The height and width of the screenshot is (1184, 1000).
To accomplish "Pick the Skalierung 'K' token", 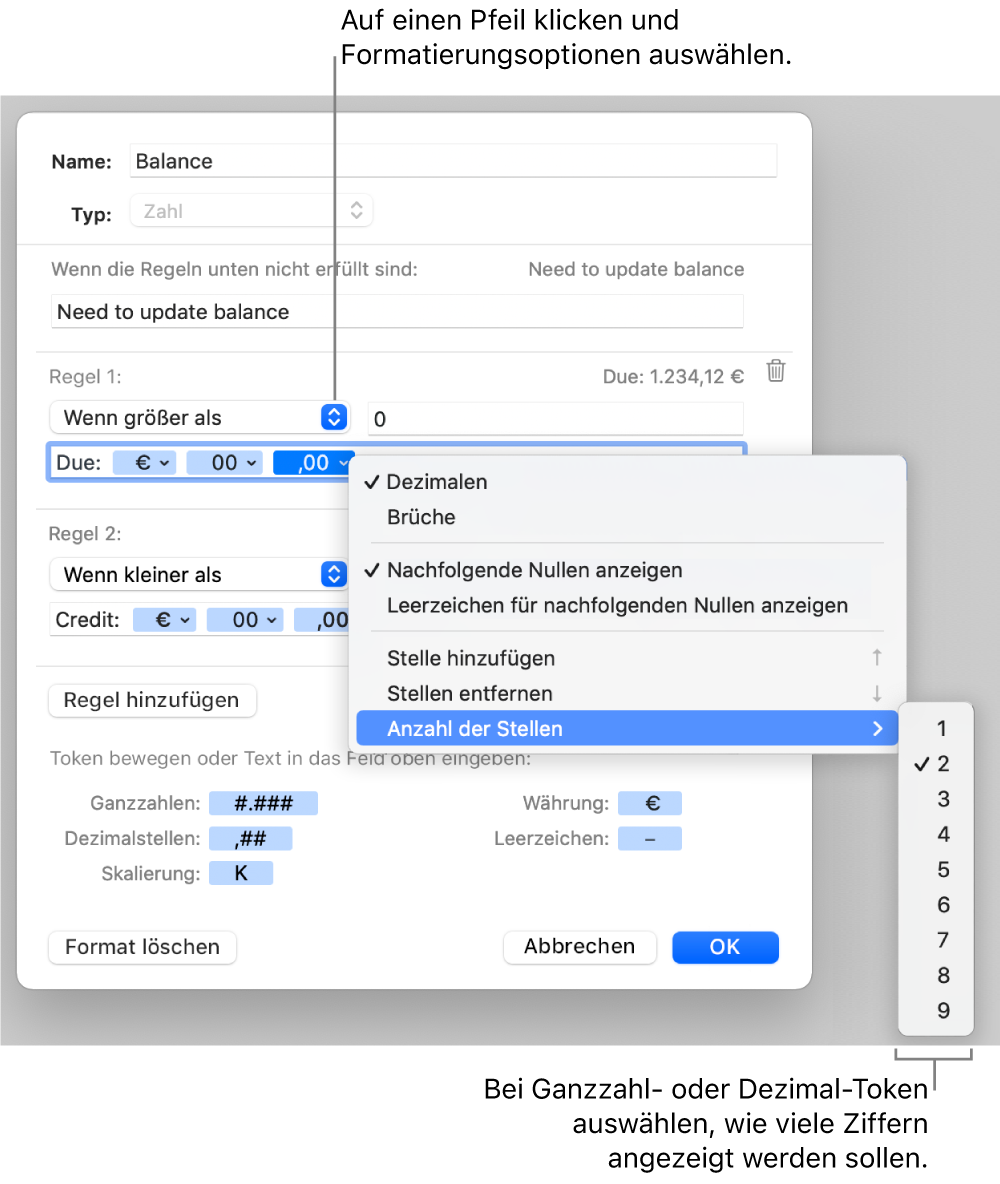I will tap(241, 874).
